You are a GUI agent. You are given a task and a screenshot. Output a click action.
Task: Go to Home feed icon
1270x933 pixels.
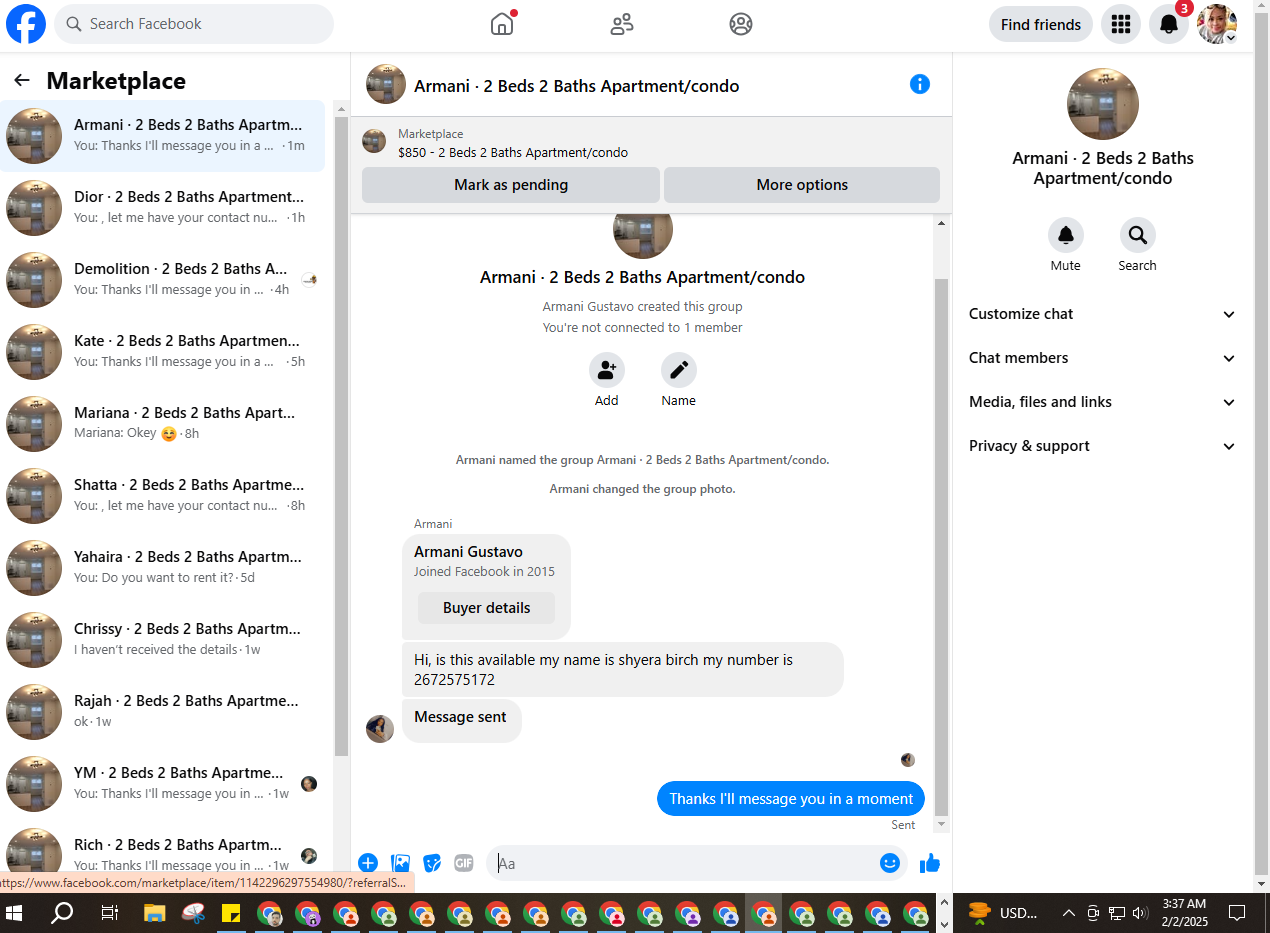pos(502,24)
